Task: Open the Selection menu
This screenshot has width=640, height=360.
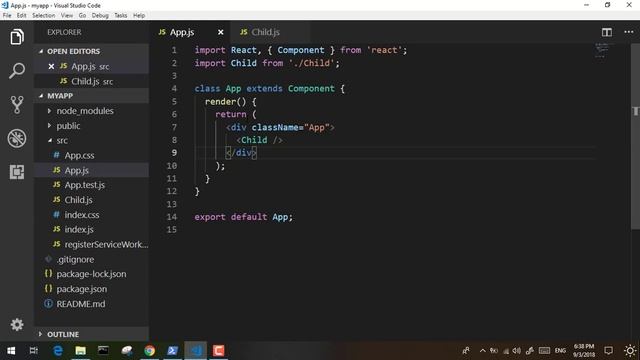Action: 44,16
